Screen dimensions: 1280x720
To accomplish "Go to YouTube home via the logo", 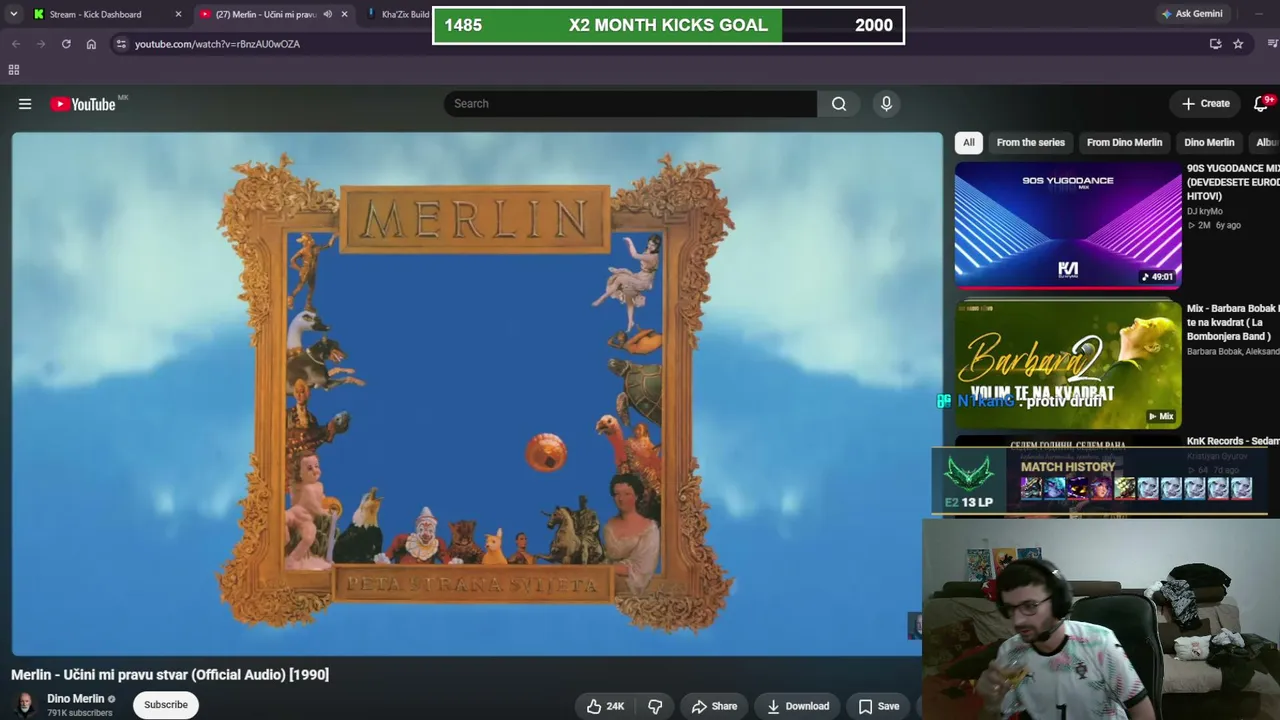I will tap(83, 104).
